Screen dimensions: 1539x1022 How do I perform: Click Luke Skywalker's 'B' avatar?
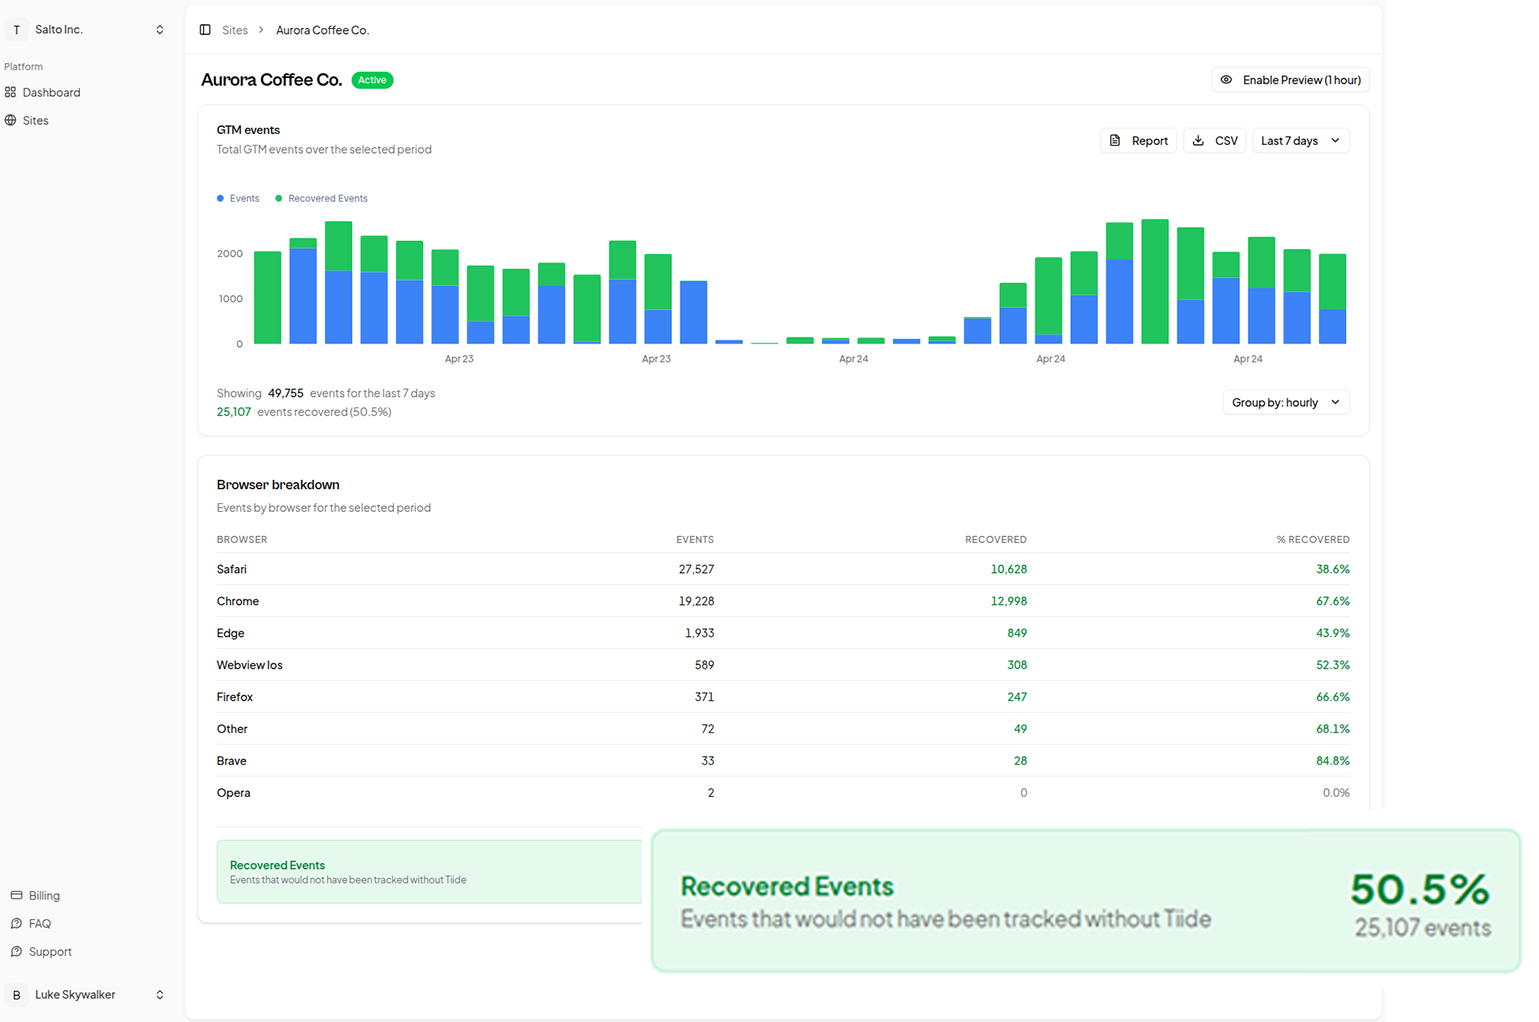point(16,995)
